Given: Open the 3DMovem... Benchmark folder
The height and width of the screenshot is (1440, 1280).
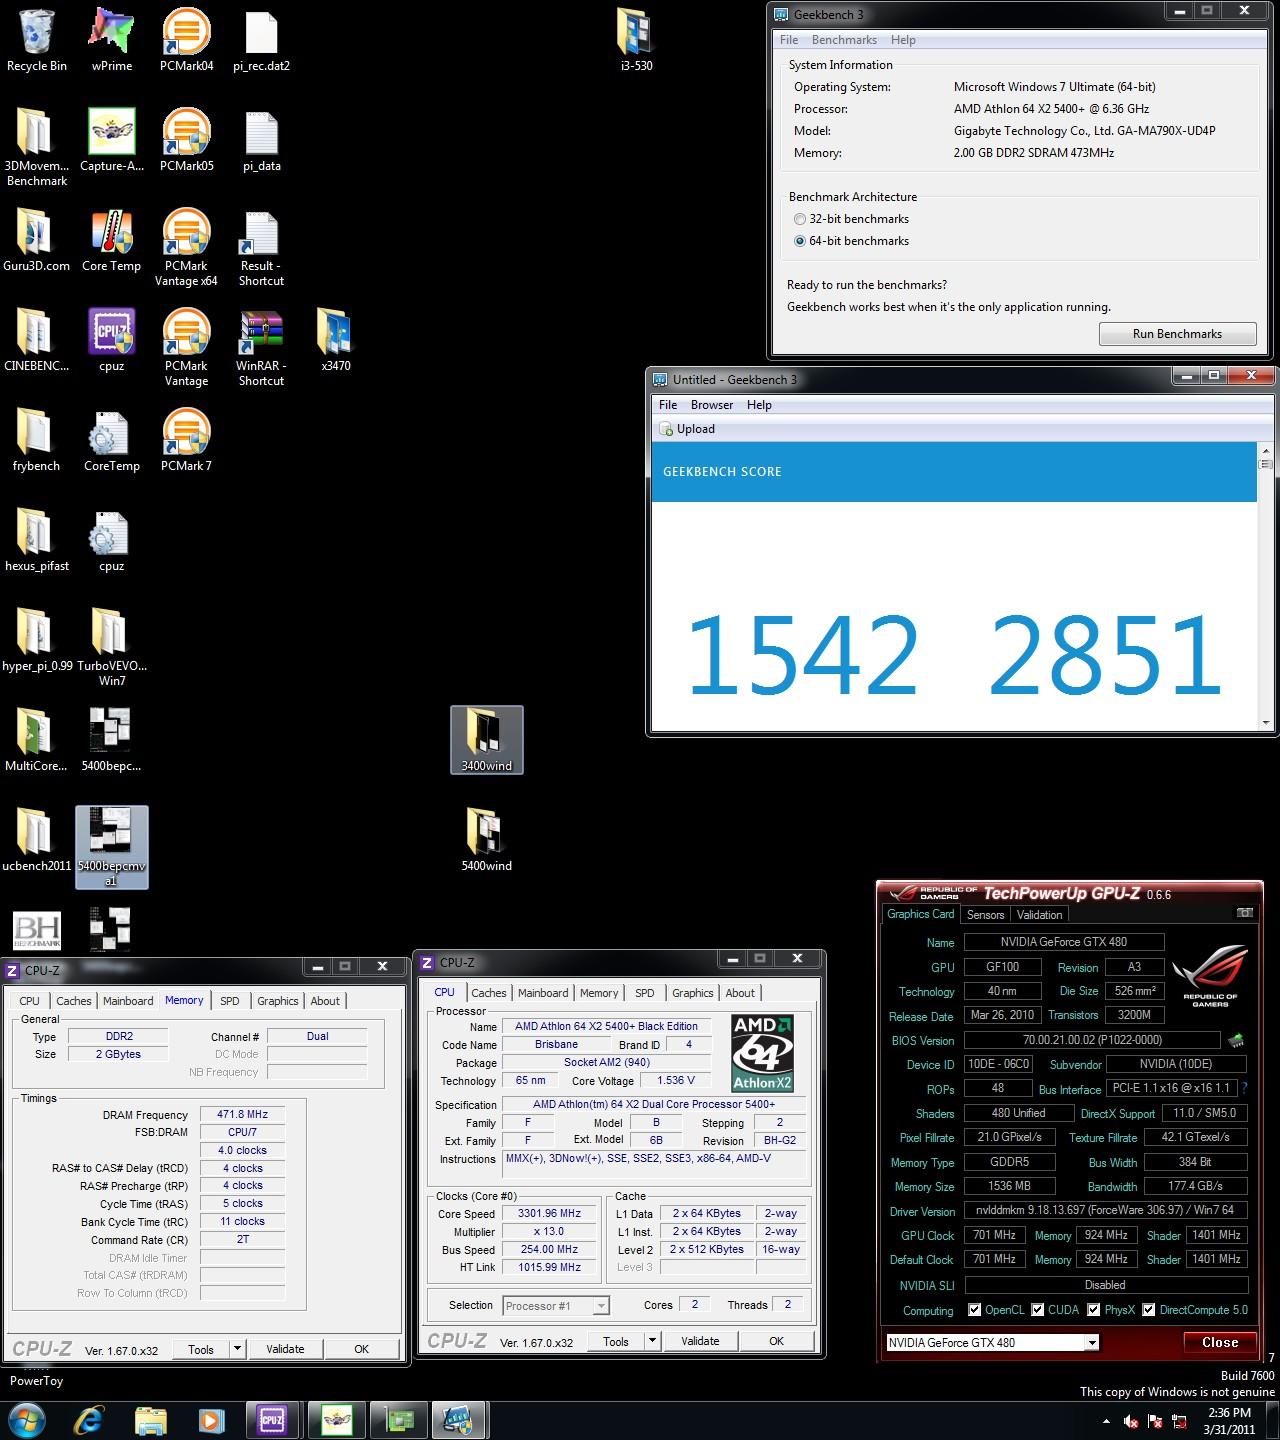Looking at the screenshot, I should (37, 148).
